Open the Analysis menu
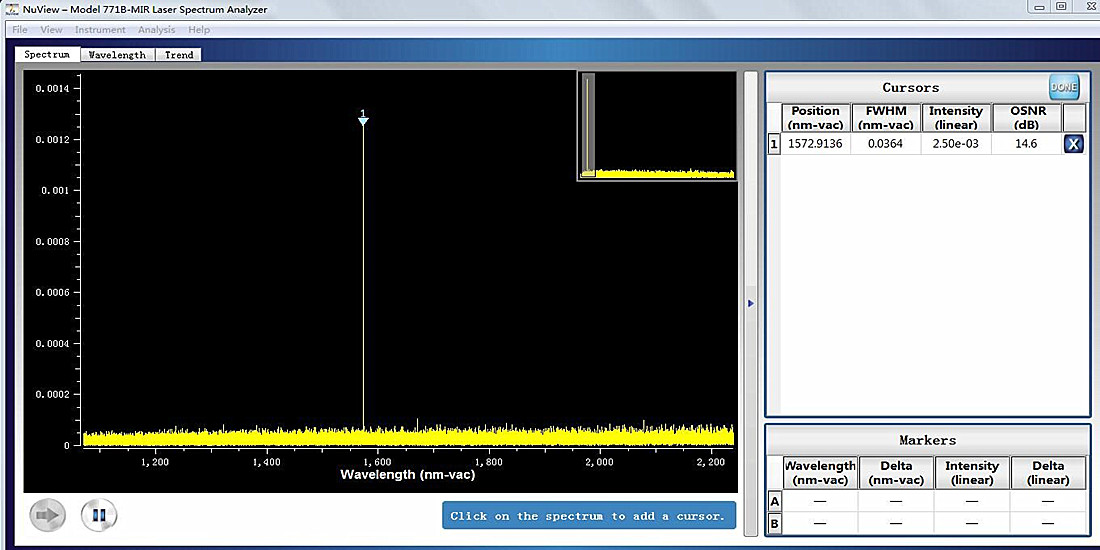This screenshot has width=1100, height=550. [x=156, y=30]
